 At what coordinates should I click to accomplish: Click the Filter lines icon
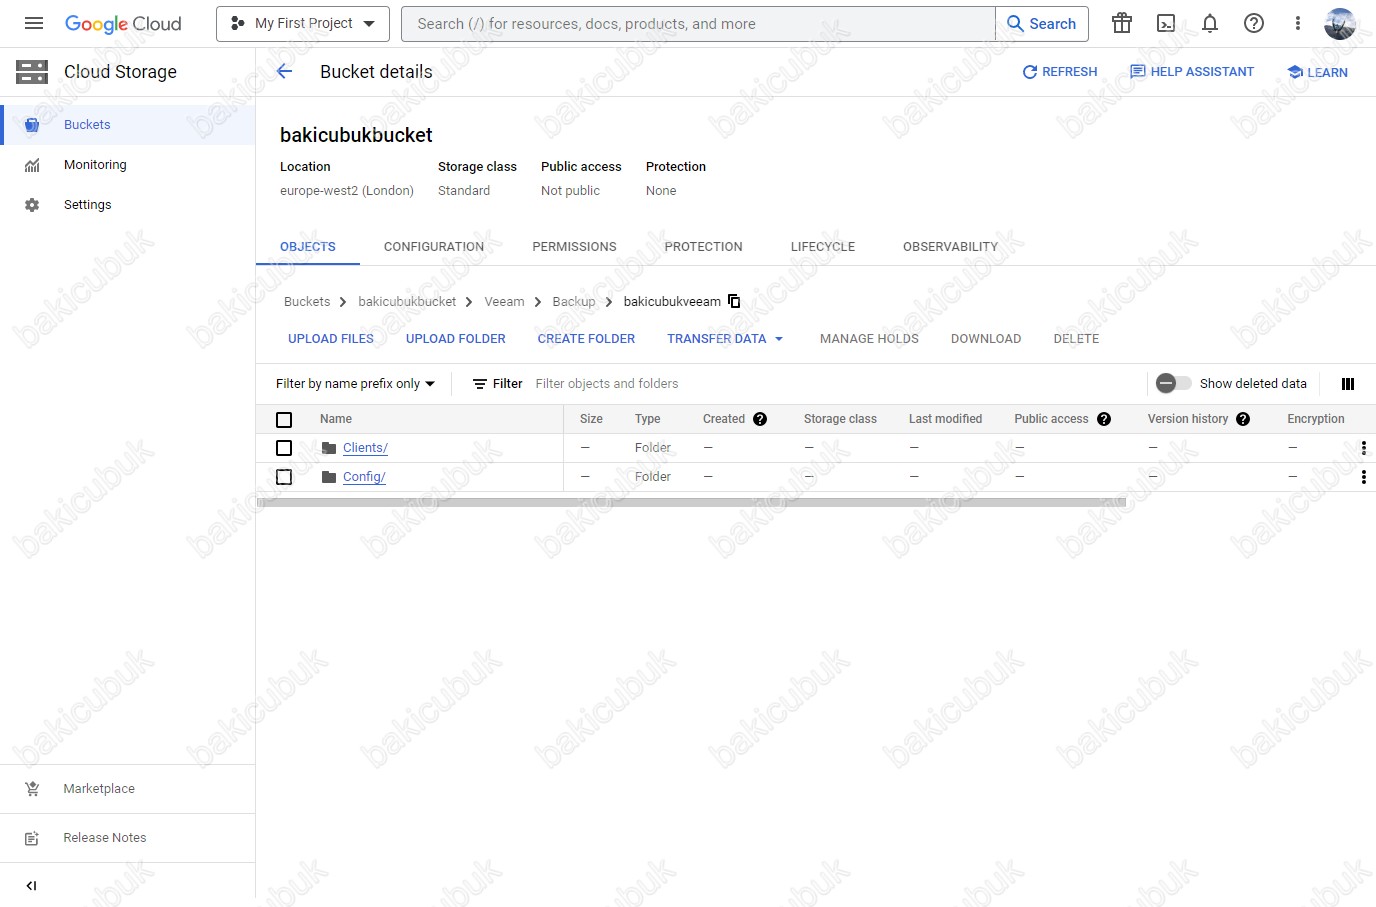[480, 384]
